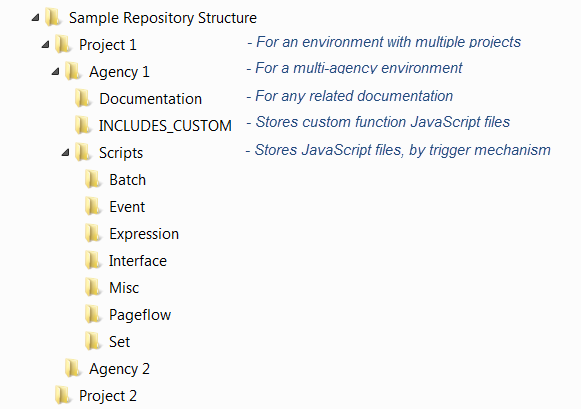581x409 pixels.
Task: Collapse the Agency 1 disclosure triangle
Action: click(x=56, y=72)
